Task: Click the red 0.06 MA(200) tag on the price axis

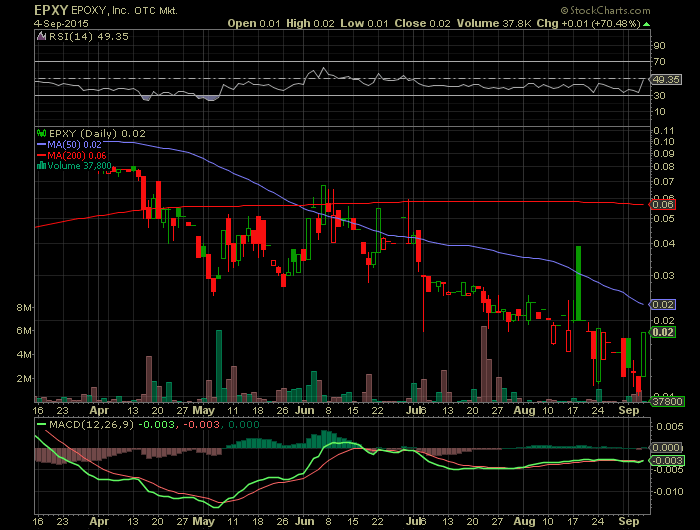Action: [663, 204]
